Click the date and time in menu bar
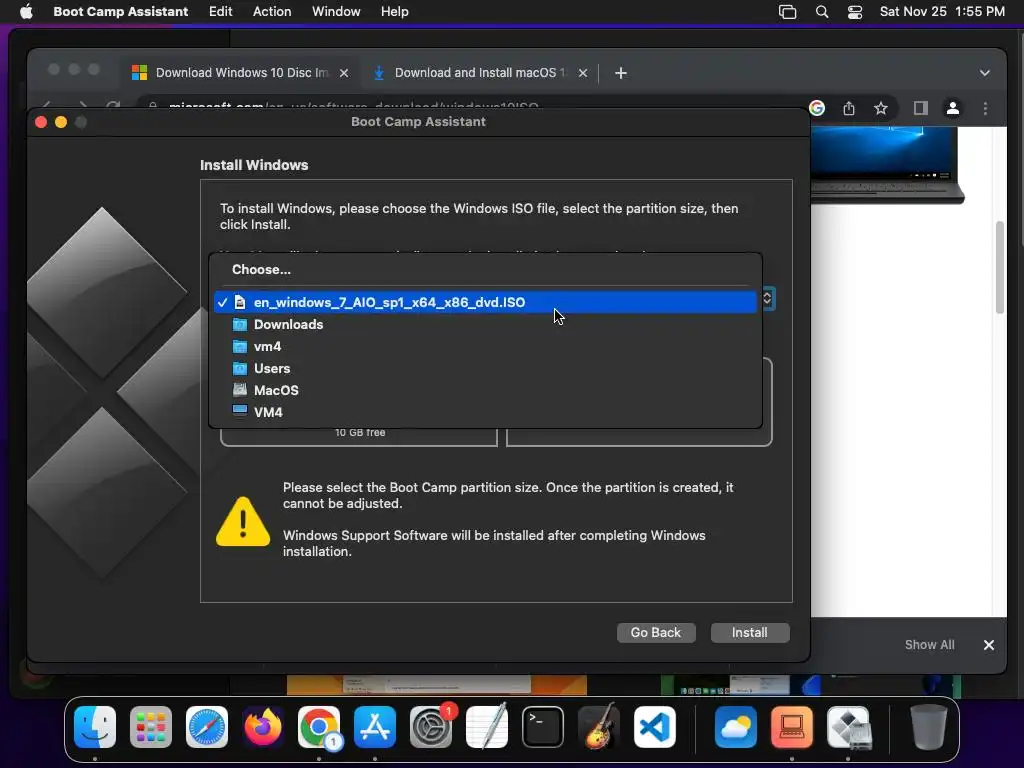1024x768 pixels. point(942,12)
